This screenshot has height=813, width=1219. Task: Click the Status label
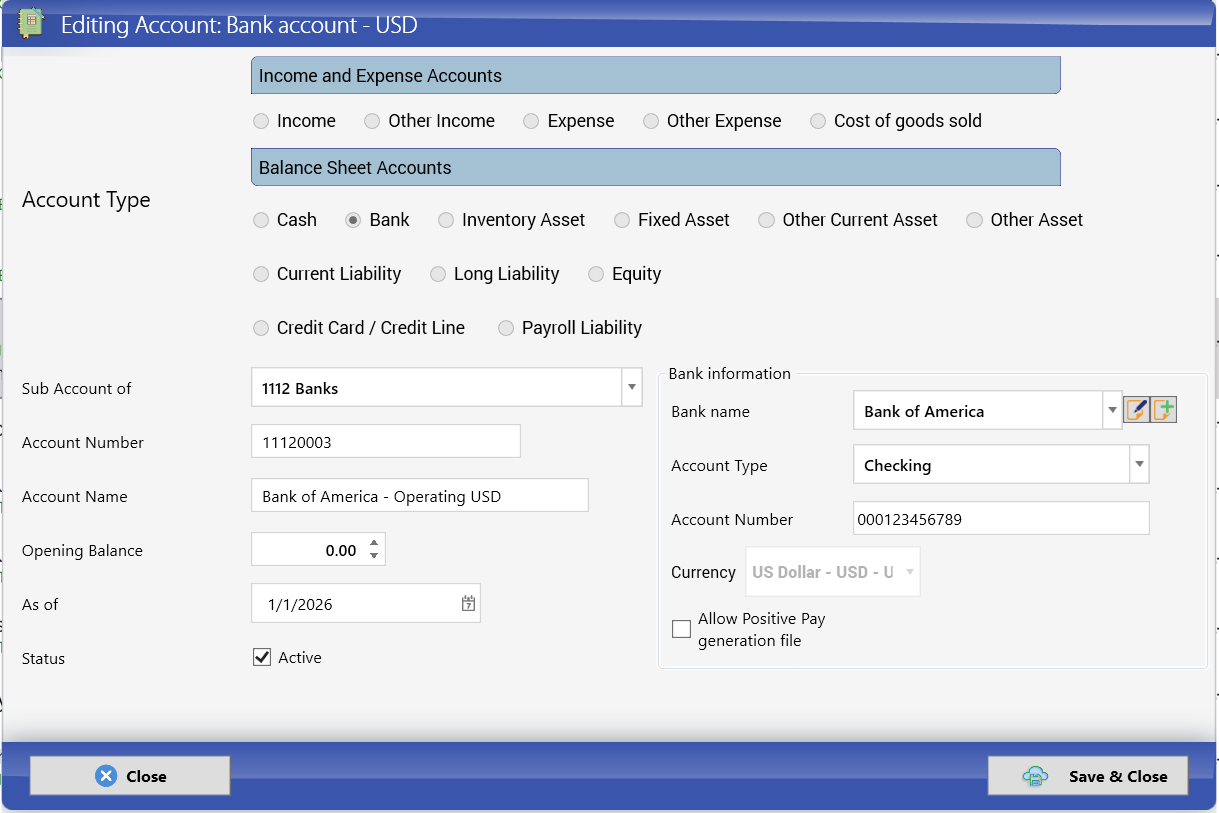[43, 658]
